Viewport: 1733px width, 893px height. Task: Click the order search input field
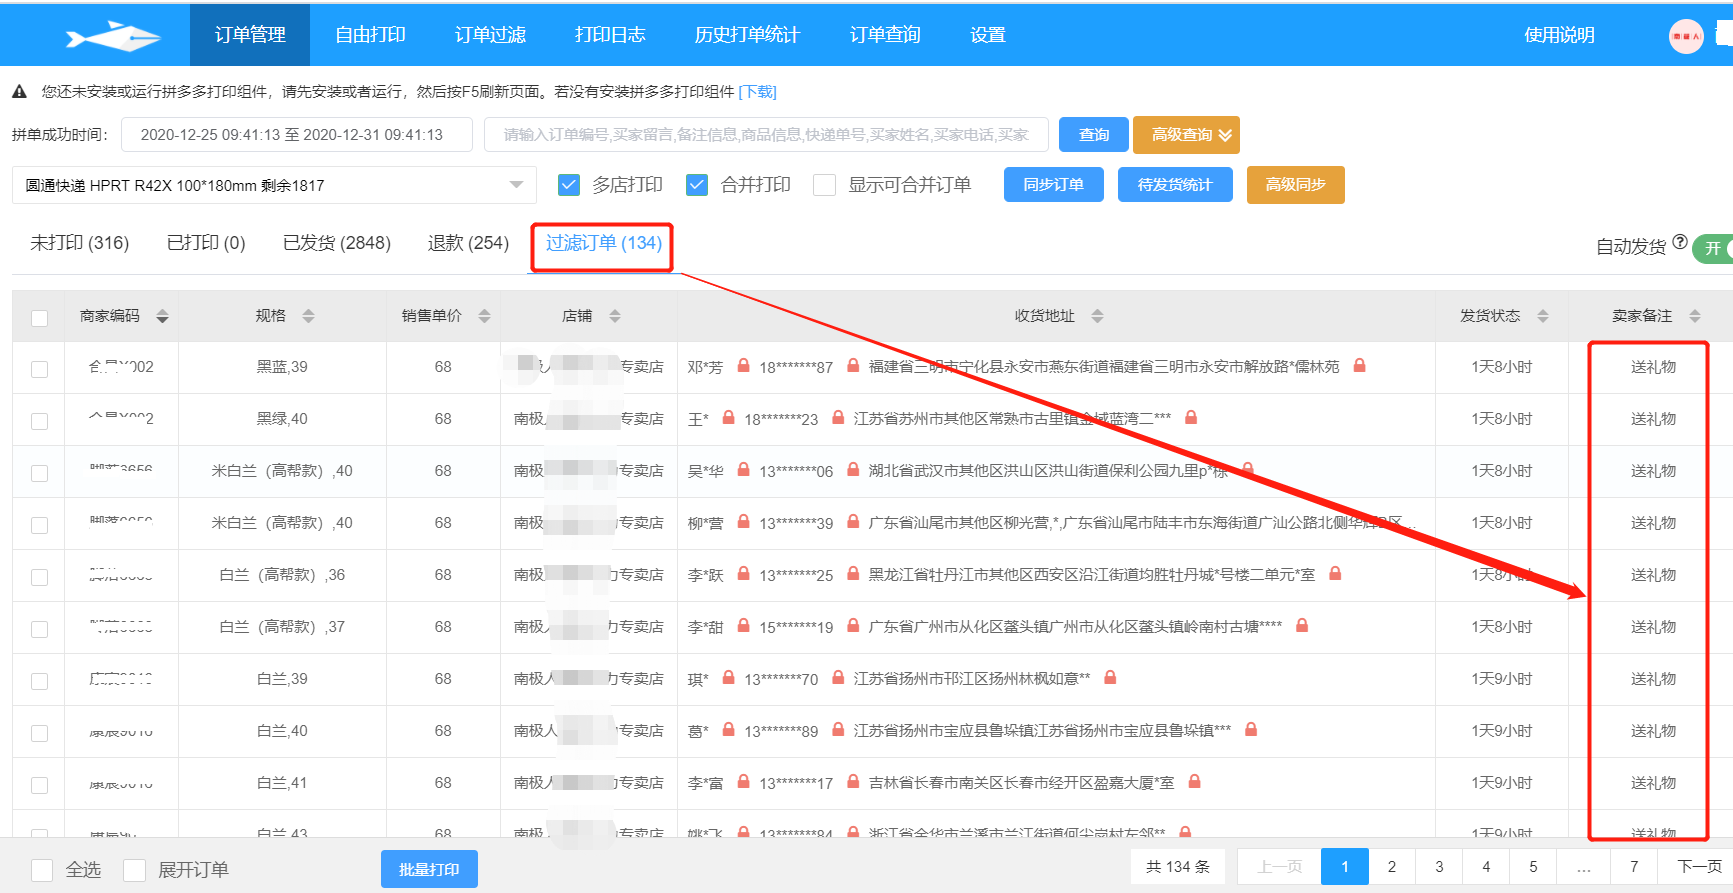pyautogui.click(x=765, y=135)
